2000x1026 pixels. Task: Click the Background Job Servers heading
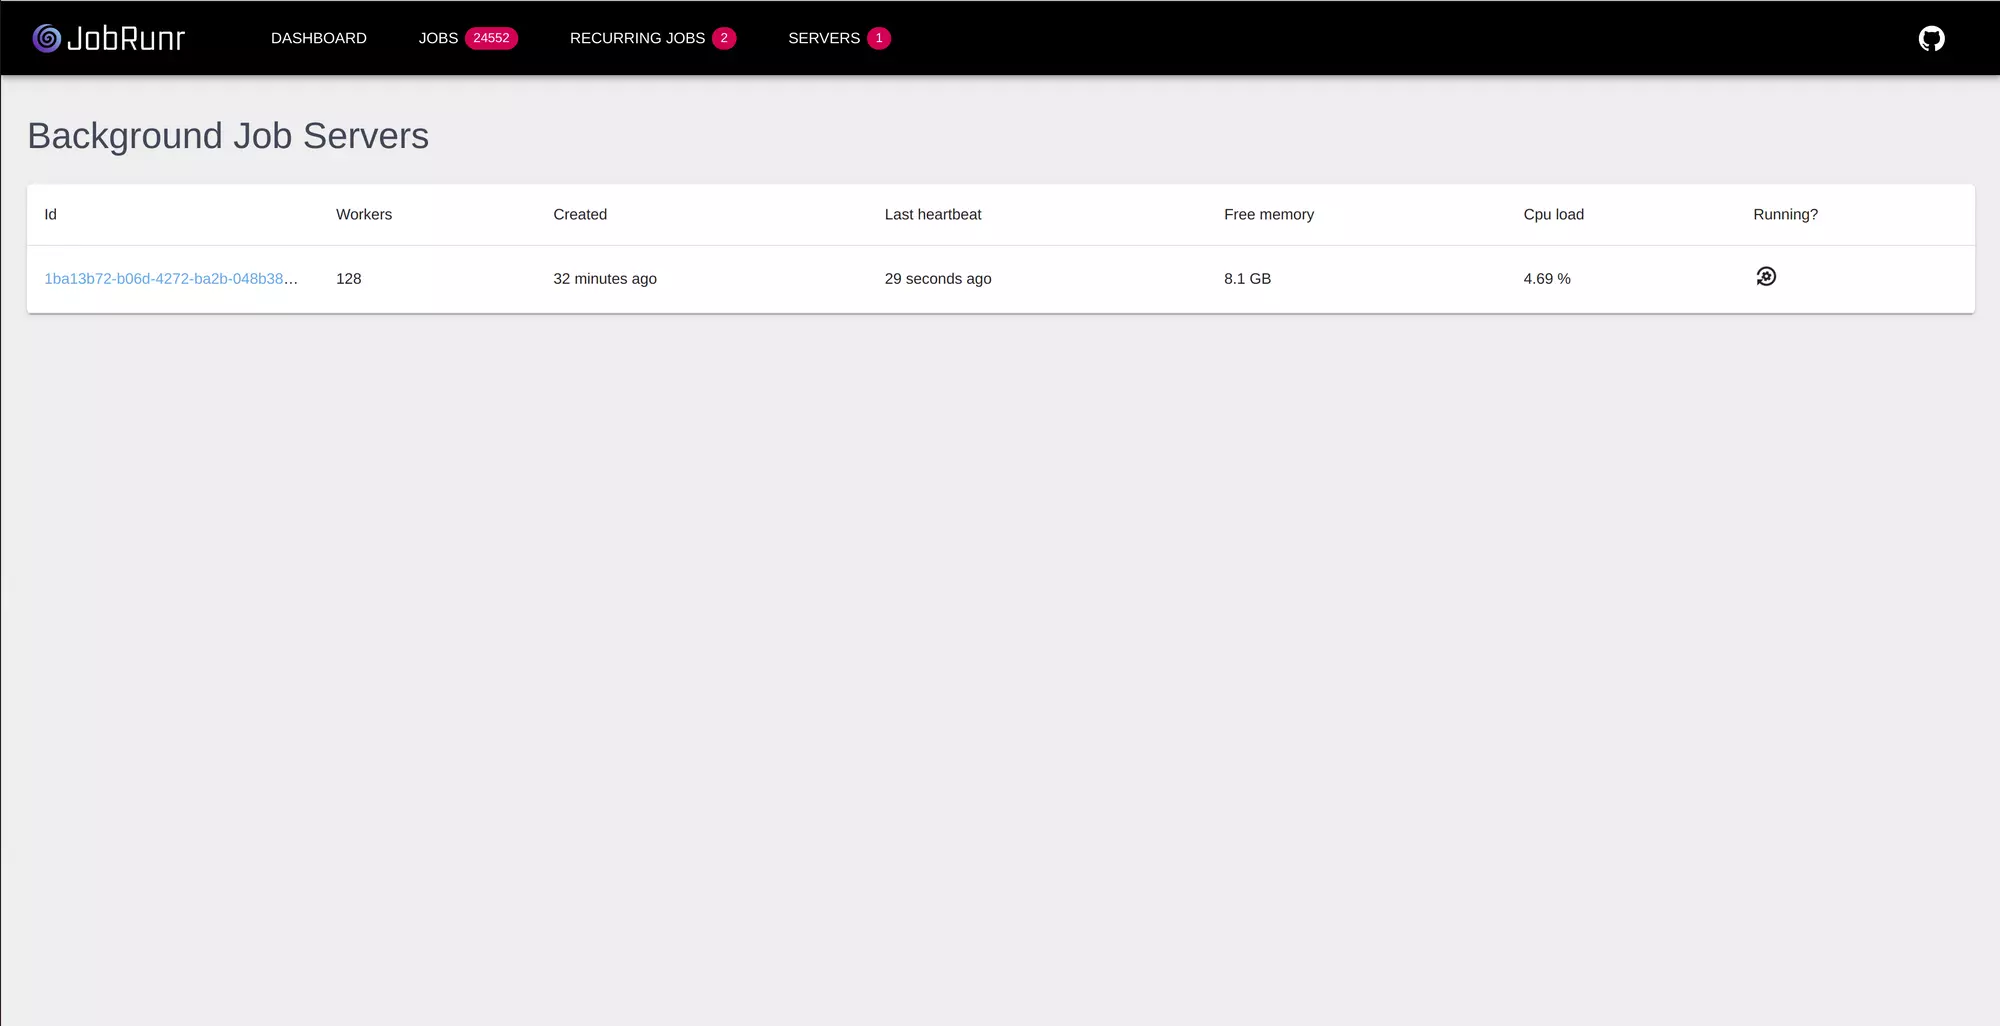point(228,136)
